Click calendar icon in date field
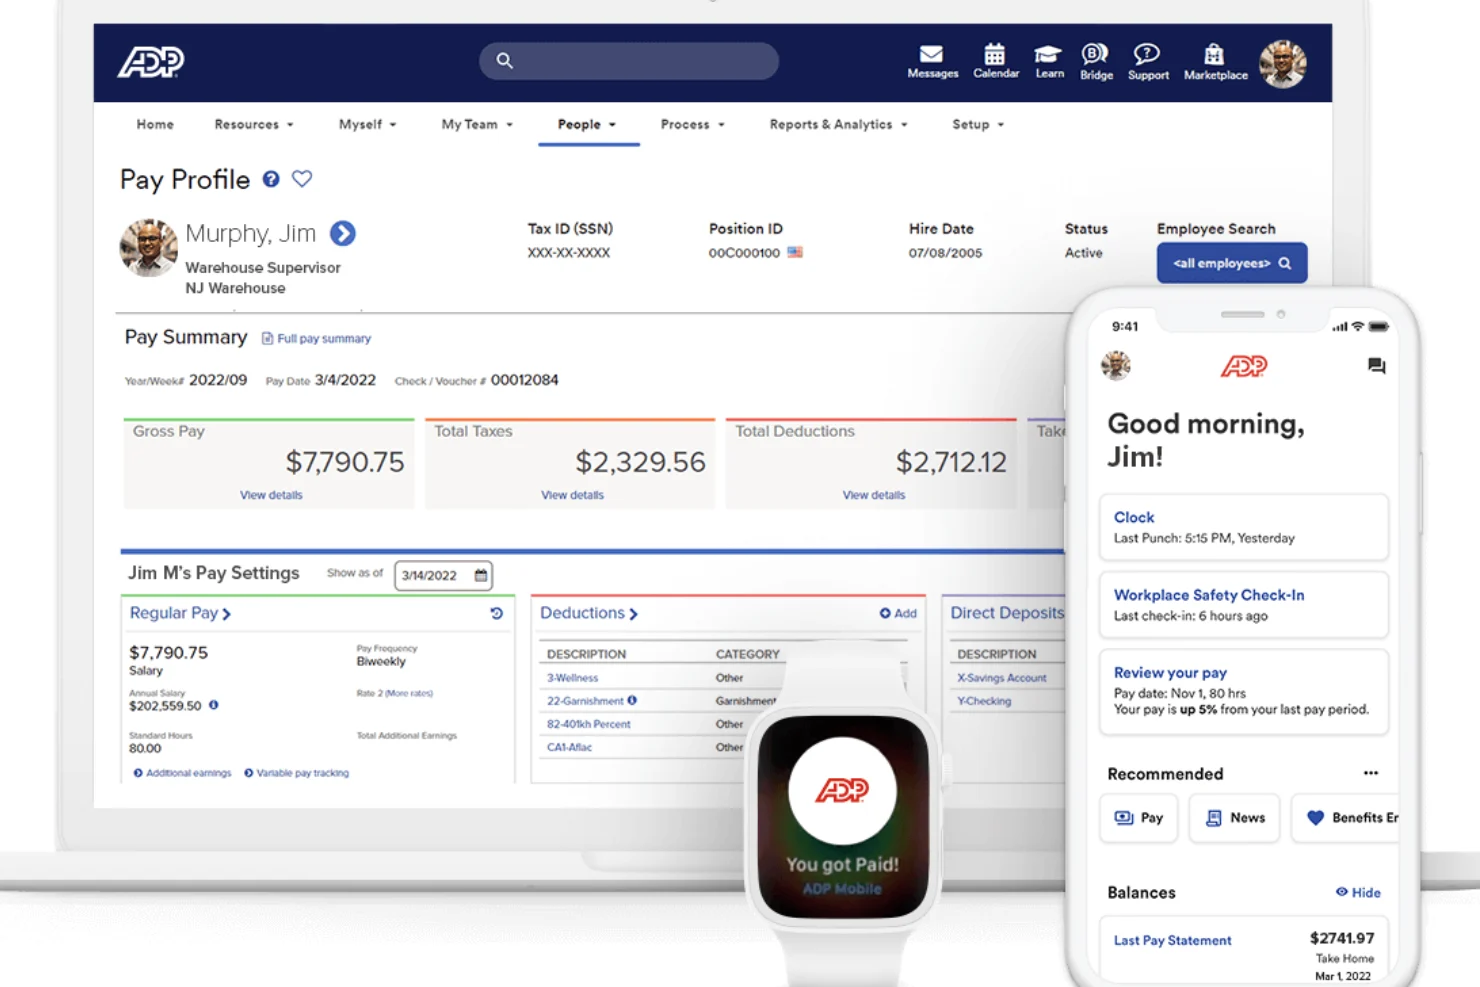The width and height of the screenshot is (1480, 987). point(481,575)
